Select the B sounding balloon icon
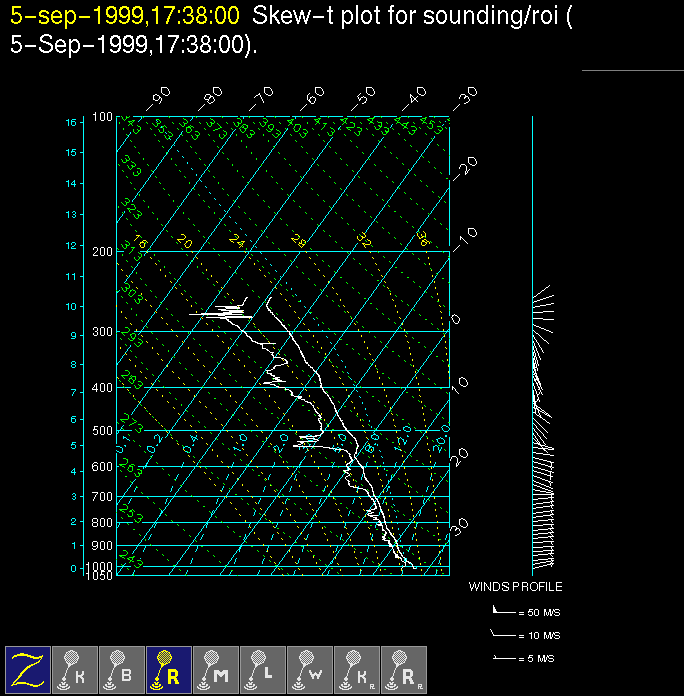The width and height of the screenshot is (684, 696). [122, 668]
